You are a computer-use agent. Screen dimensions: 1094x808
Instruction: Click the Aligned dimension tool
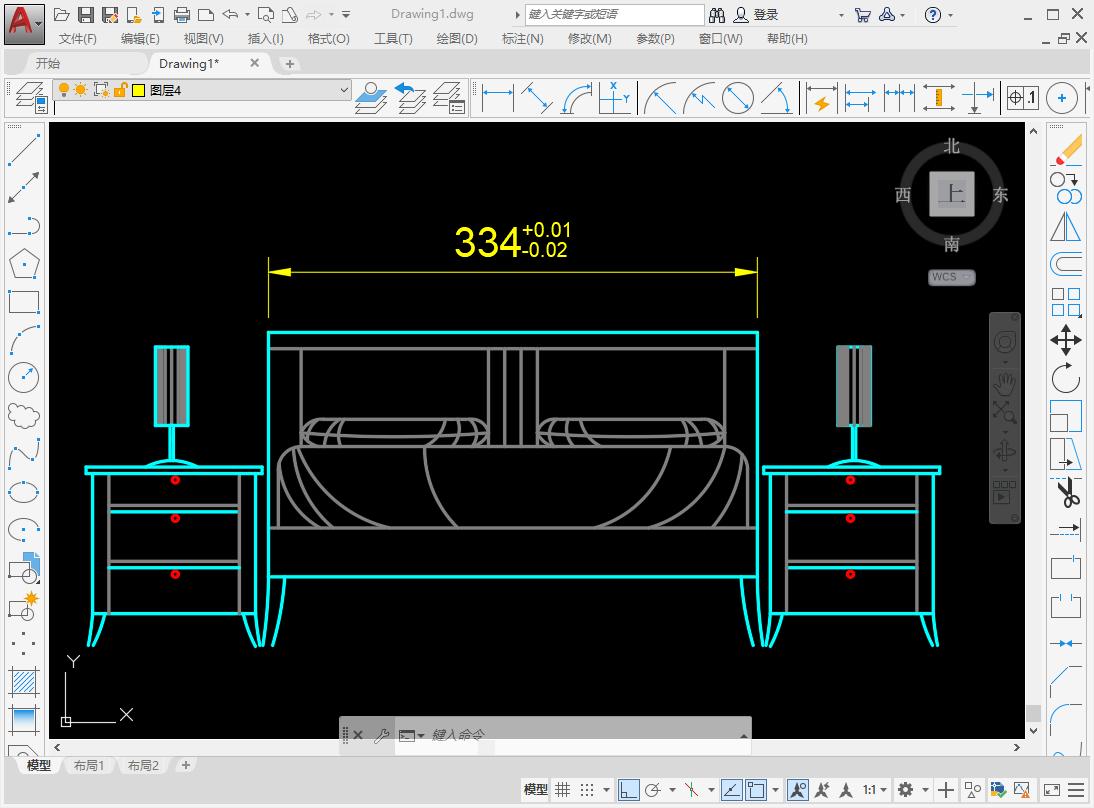coord(537,98)
